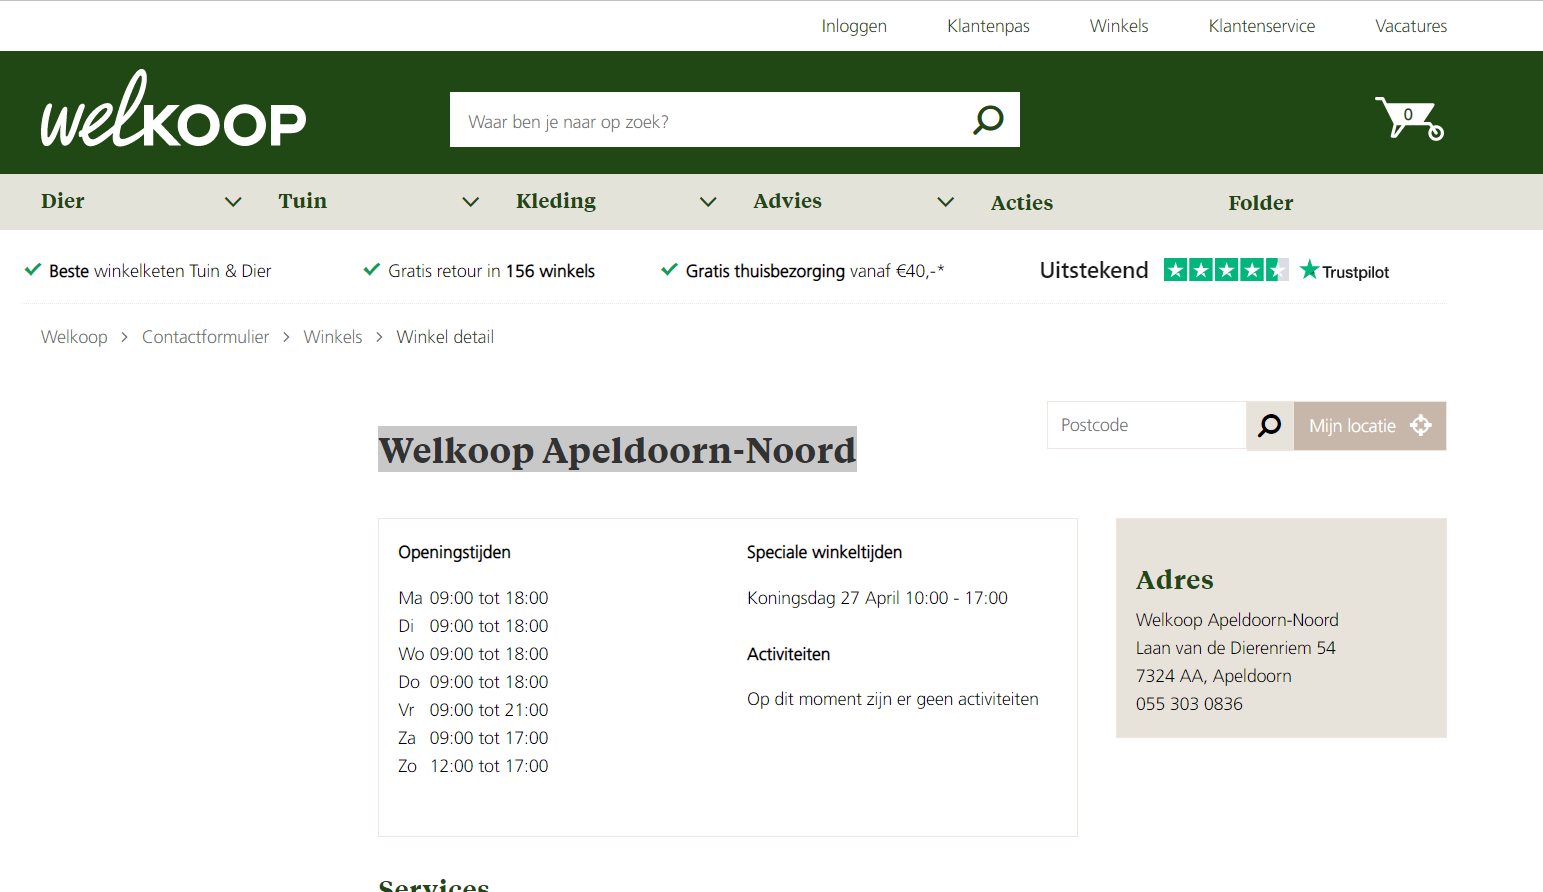Click the Welkoop breadcrumb
The width and height of the screenshot is (1543, 892).
(74, 337)
